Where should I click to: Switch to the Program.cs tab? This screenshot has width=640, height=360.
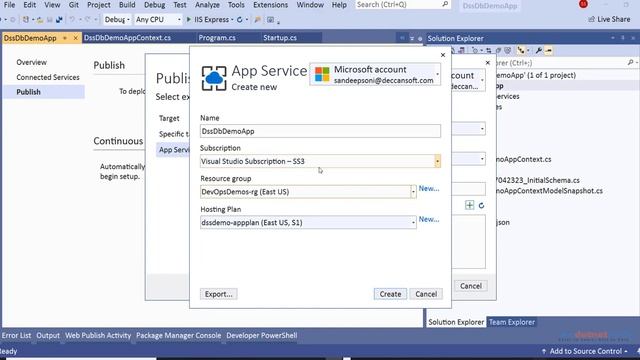[217, 38]
